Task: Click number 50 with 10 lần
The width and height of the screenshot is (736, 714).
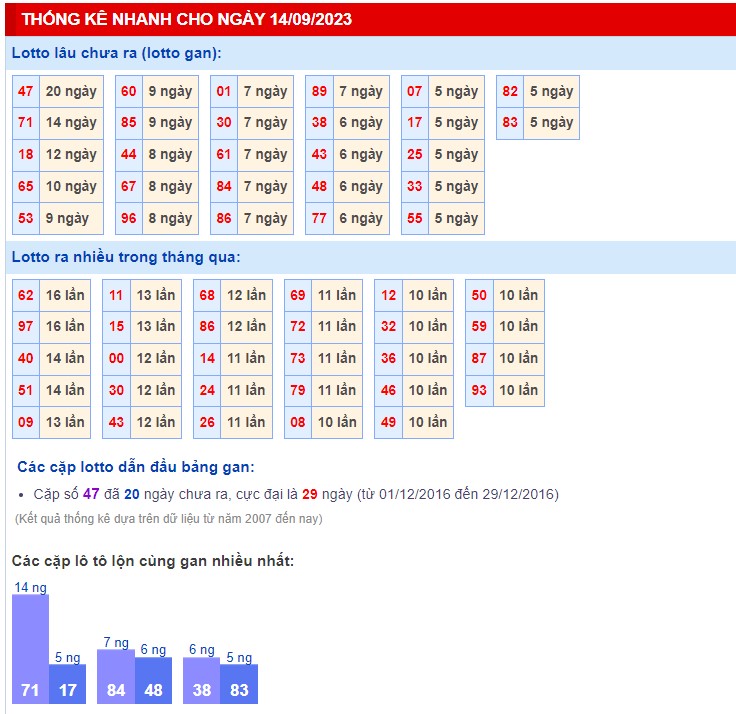Action: (479, 295)
